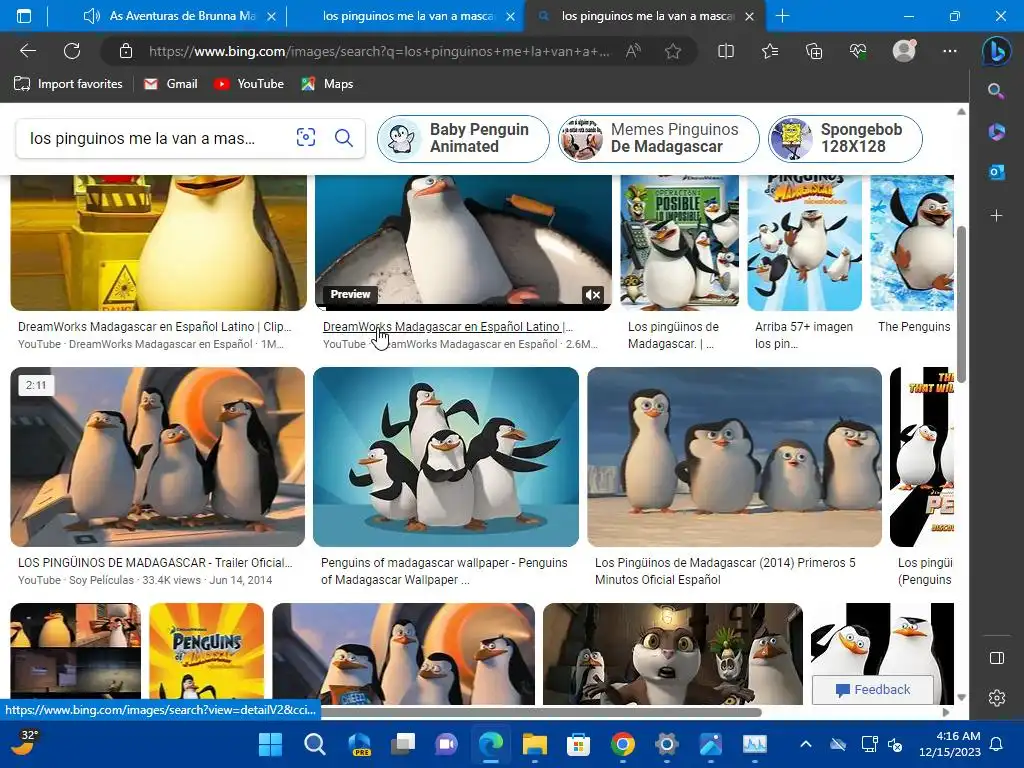Open Operacion Posible Lo Imposible poster image

point(679,241)
